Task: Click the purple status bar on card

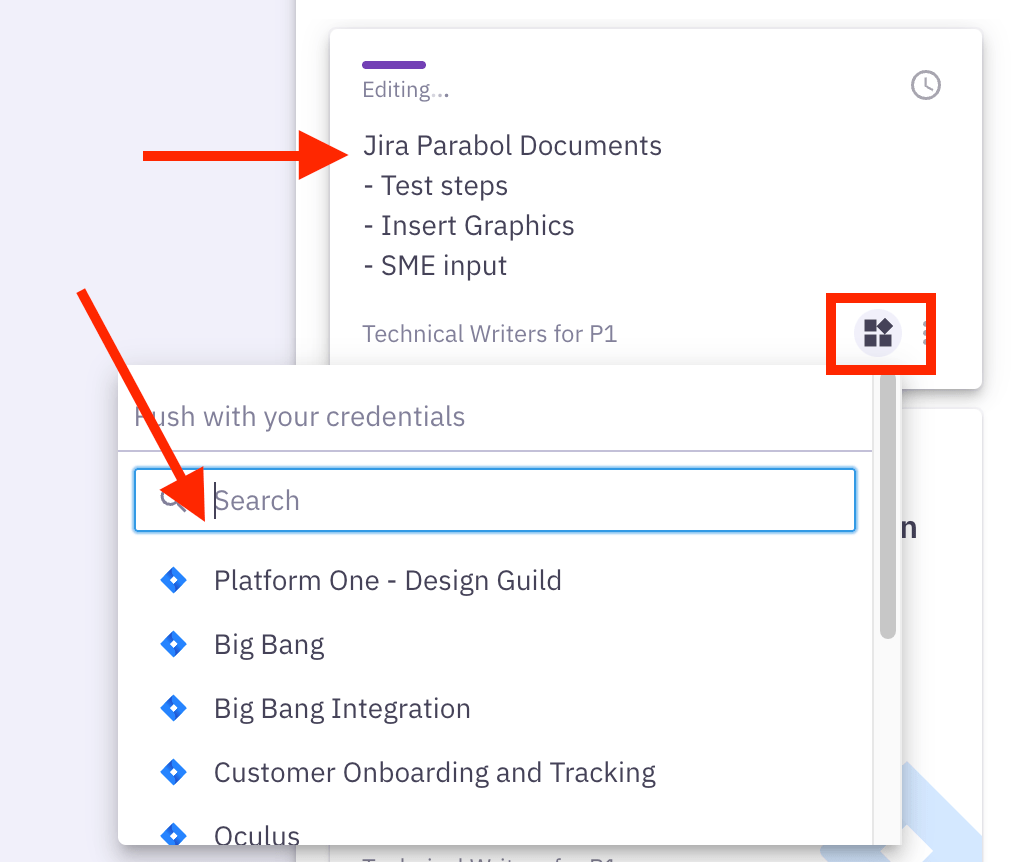Action: [x=394, y=65]
